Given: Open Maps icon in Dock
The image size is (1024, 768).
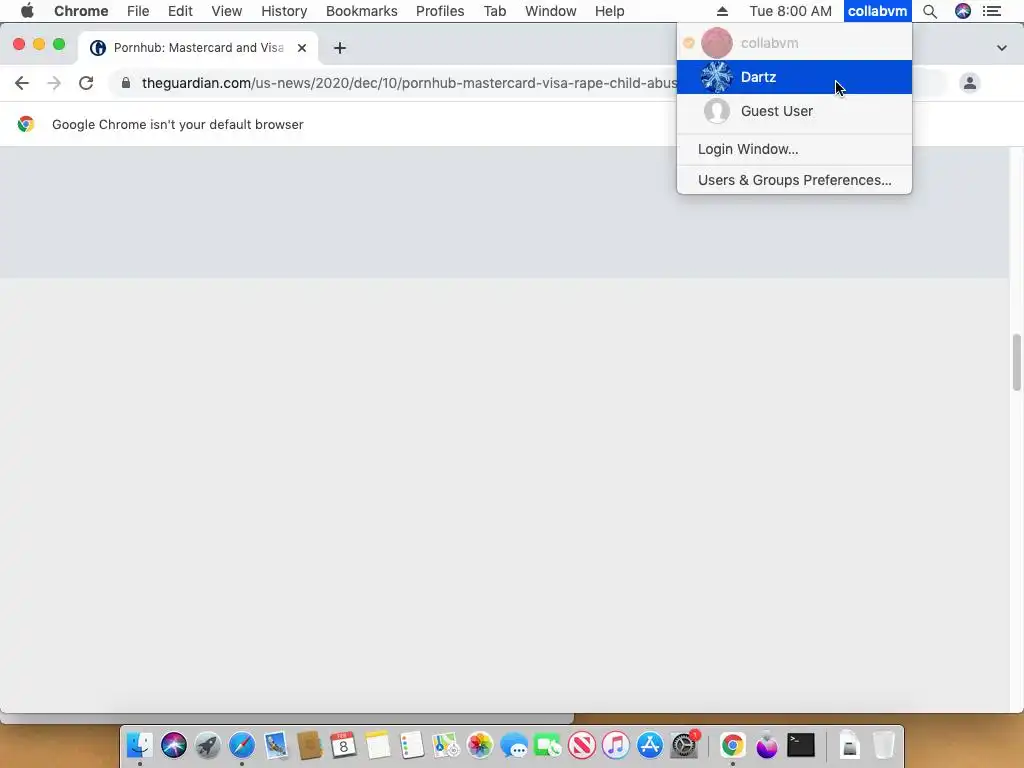Looking at the screenshot, I should [x=445, y=745].
